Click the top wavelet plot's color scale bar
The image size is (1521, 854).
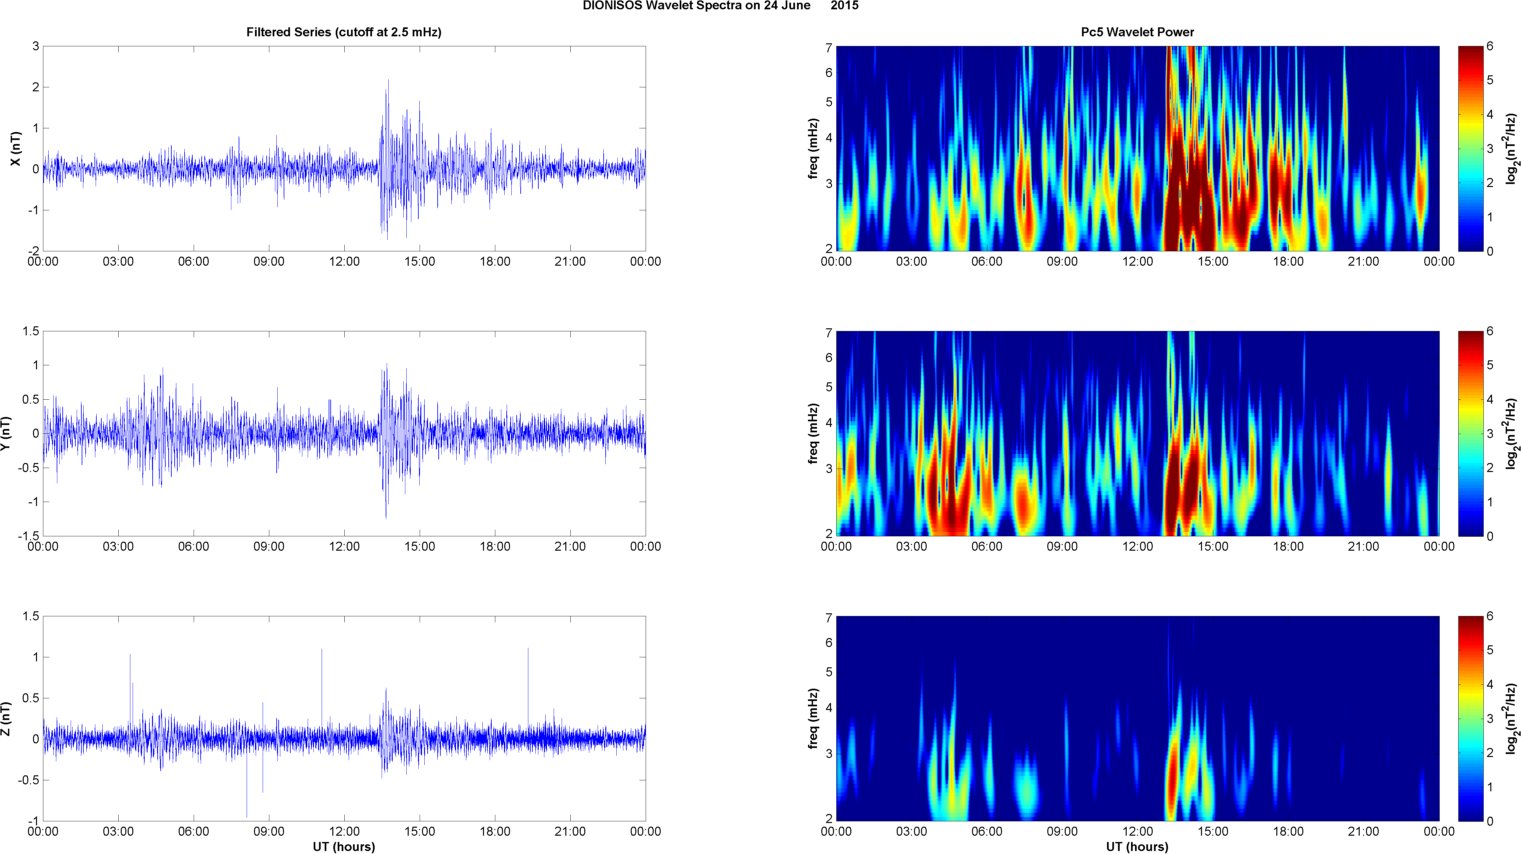1470,149
